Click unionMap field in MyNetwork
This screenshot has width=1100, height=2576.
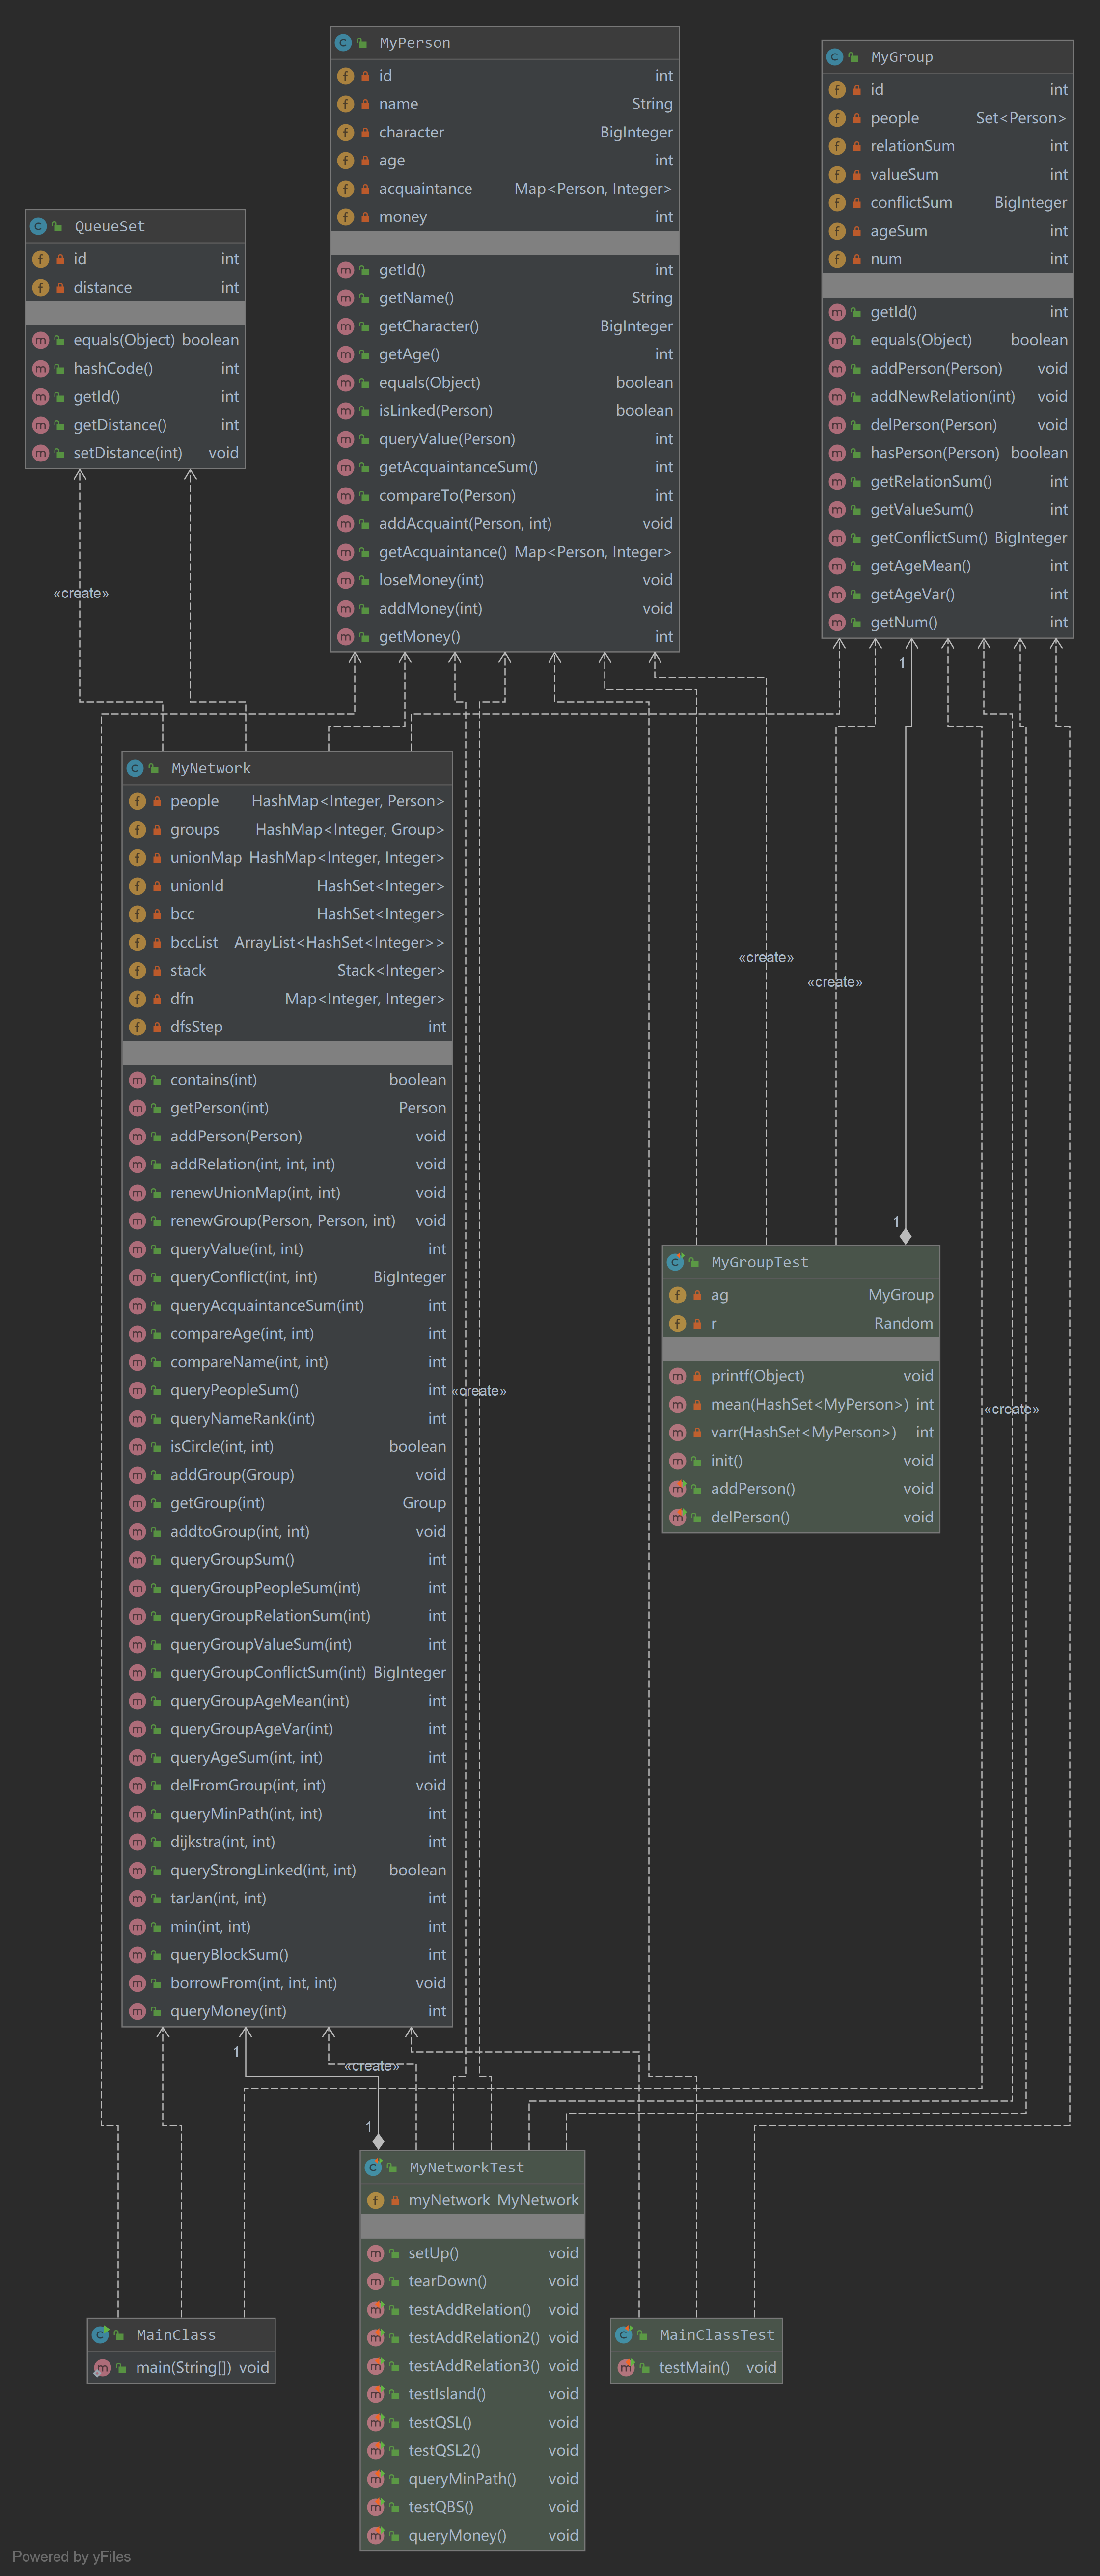[287, 858]
